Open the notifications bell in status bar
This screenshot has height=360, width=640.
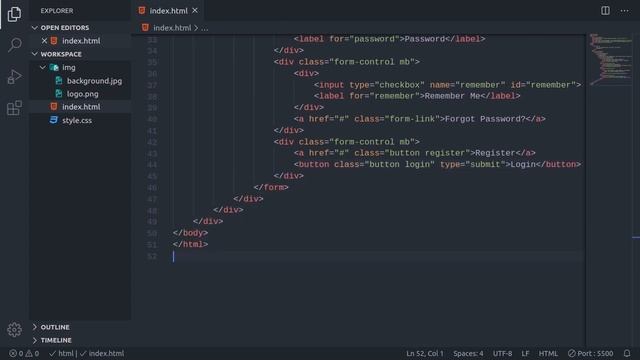click(627, 353)
